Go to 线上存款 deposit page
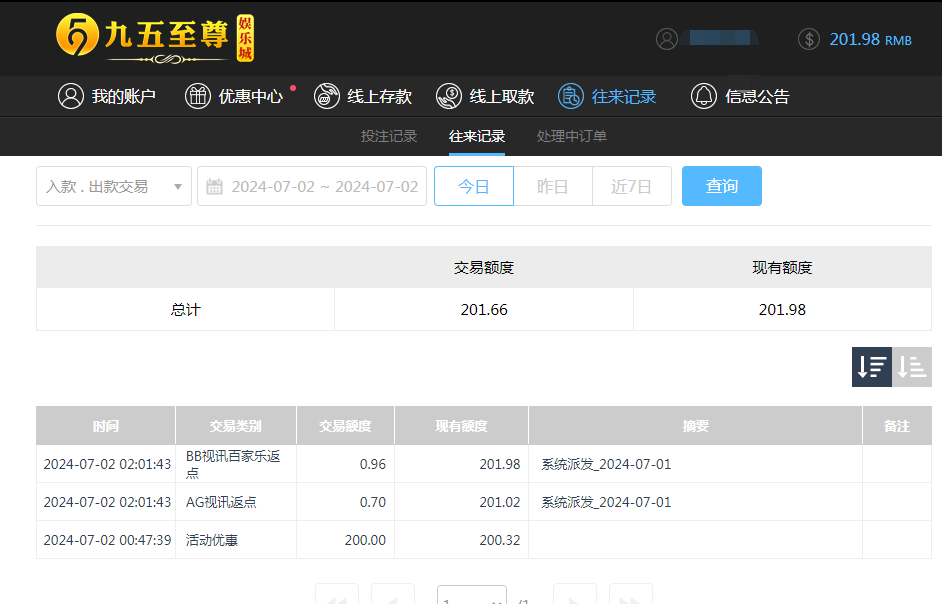 point(362,97)
